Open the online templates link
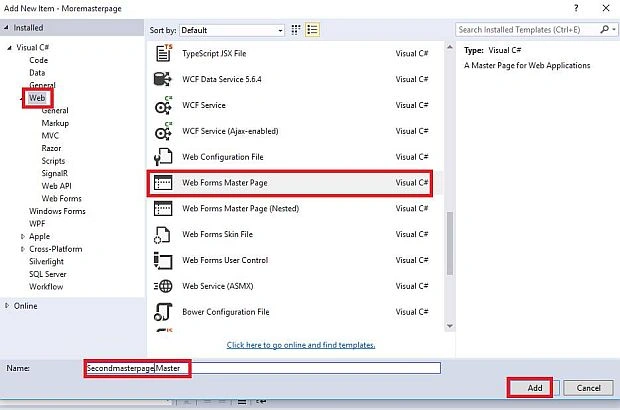 coord(301,345)
